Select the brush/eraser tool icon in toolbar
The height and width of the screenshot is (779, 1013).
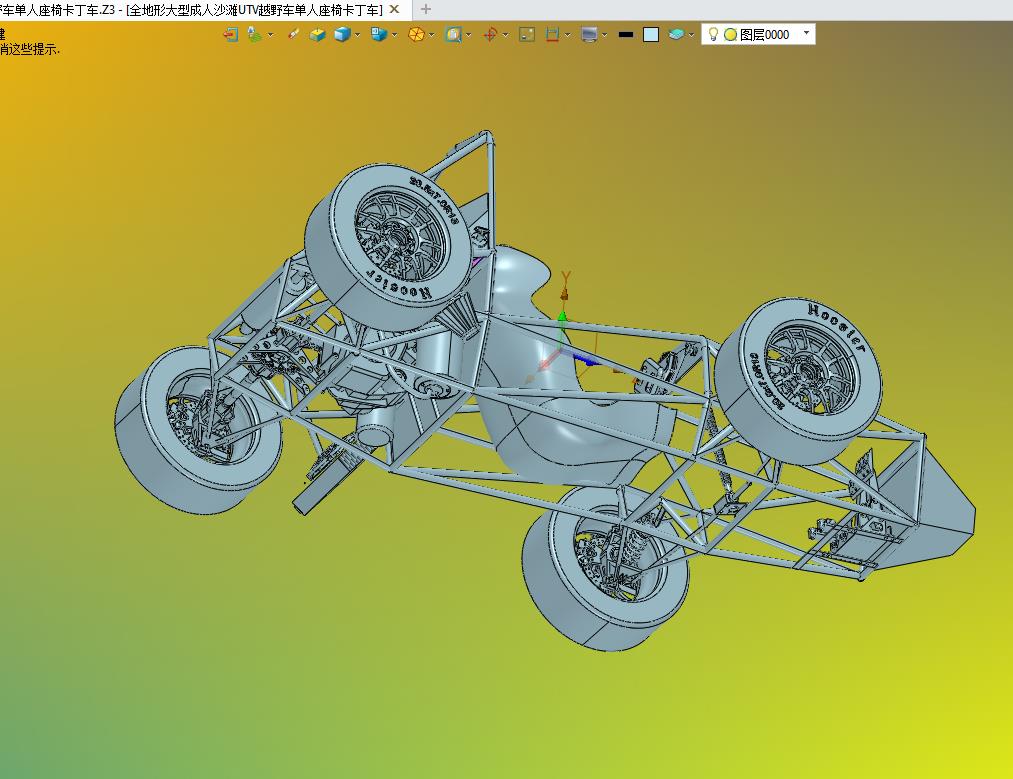click(294, 34)
